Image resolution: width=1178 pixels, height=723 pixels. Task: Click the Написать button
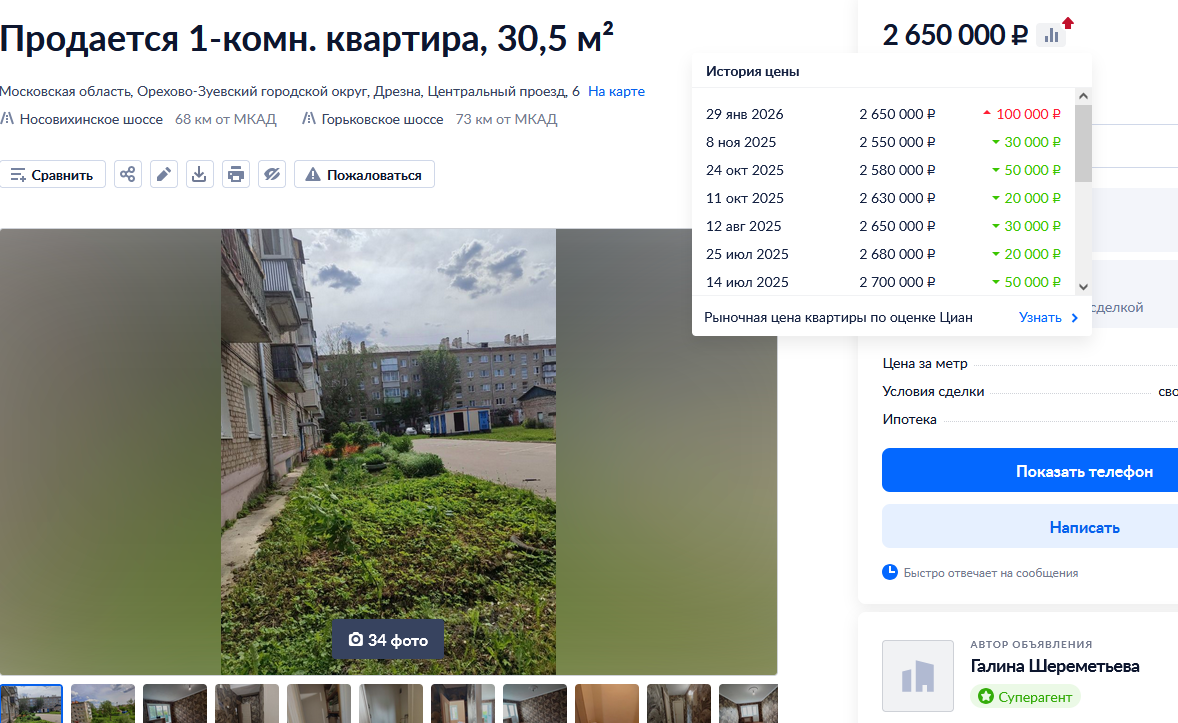point(1030,526)
